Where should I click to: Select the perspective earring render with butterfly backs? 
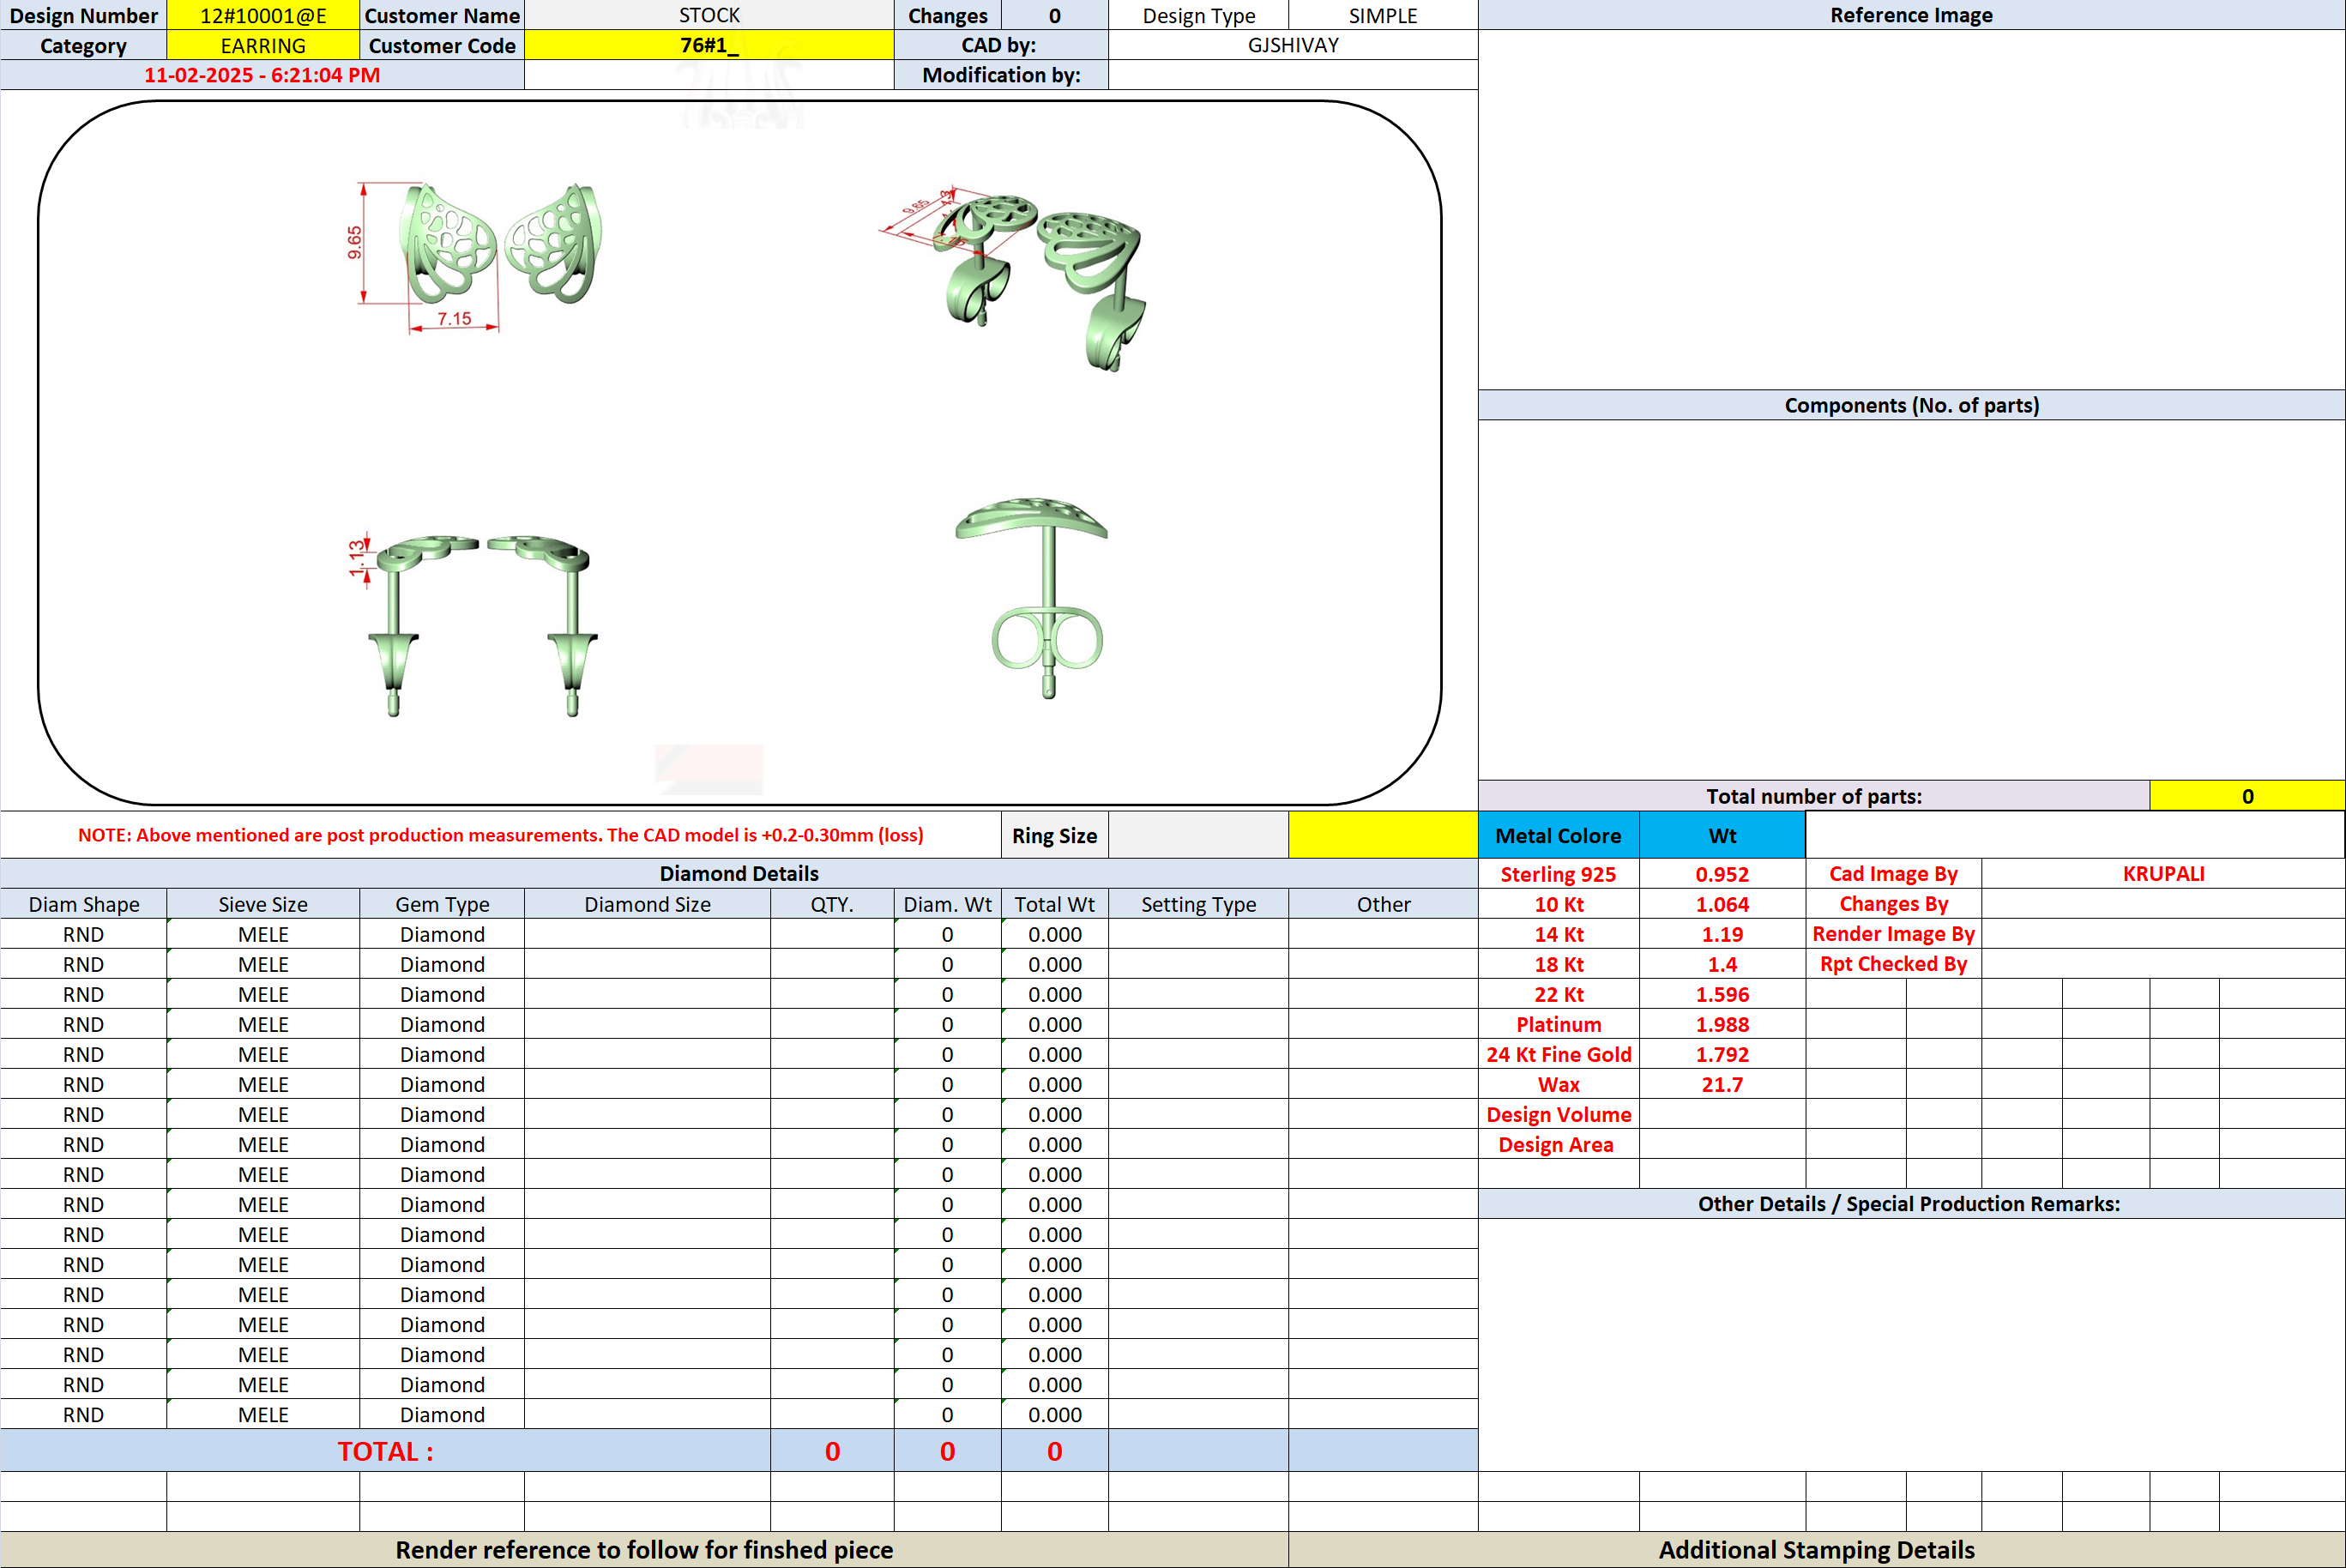coord(1012,278)
